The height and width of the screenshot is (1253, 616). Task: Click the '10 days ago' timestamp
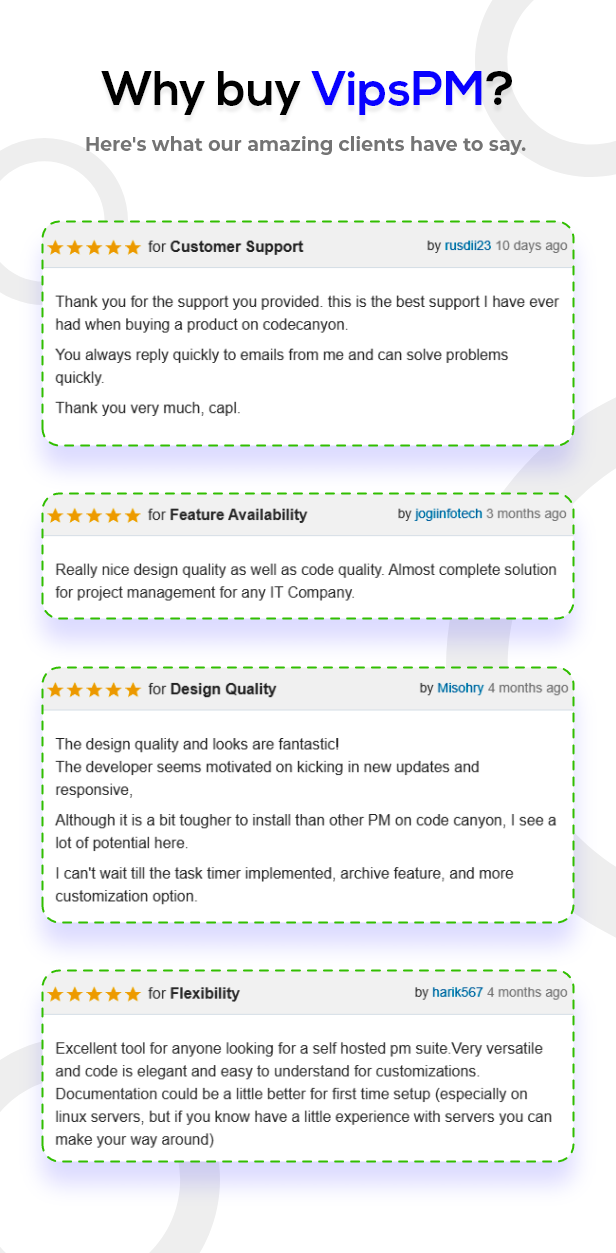(x=531, y=246)
